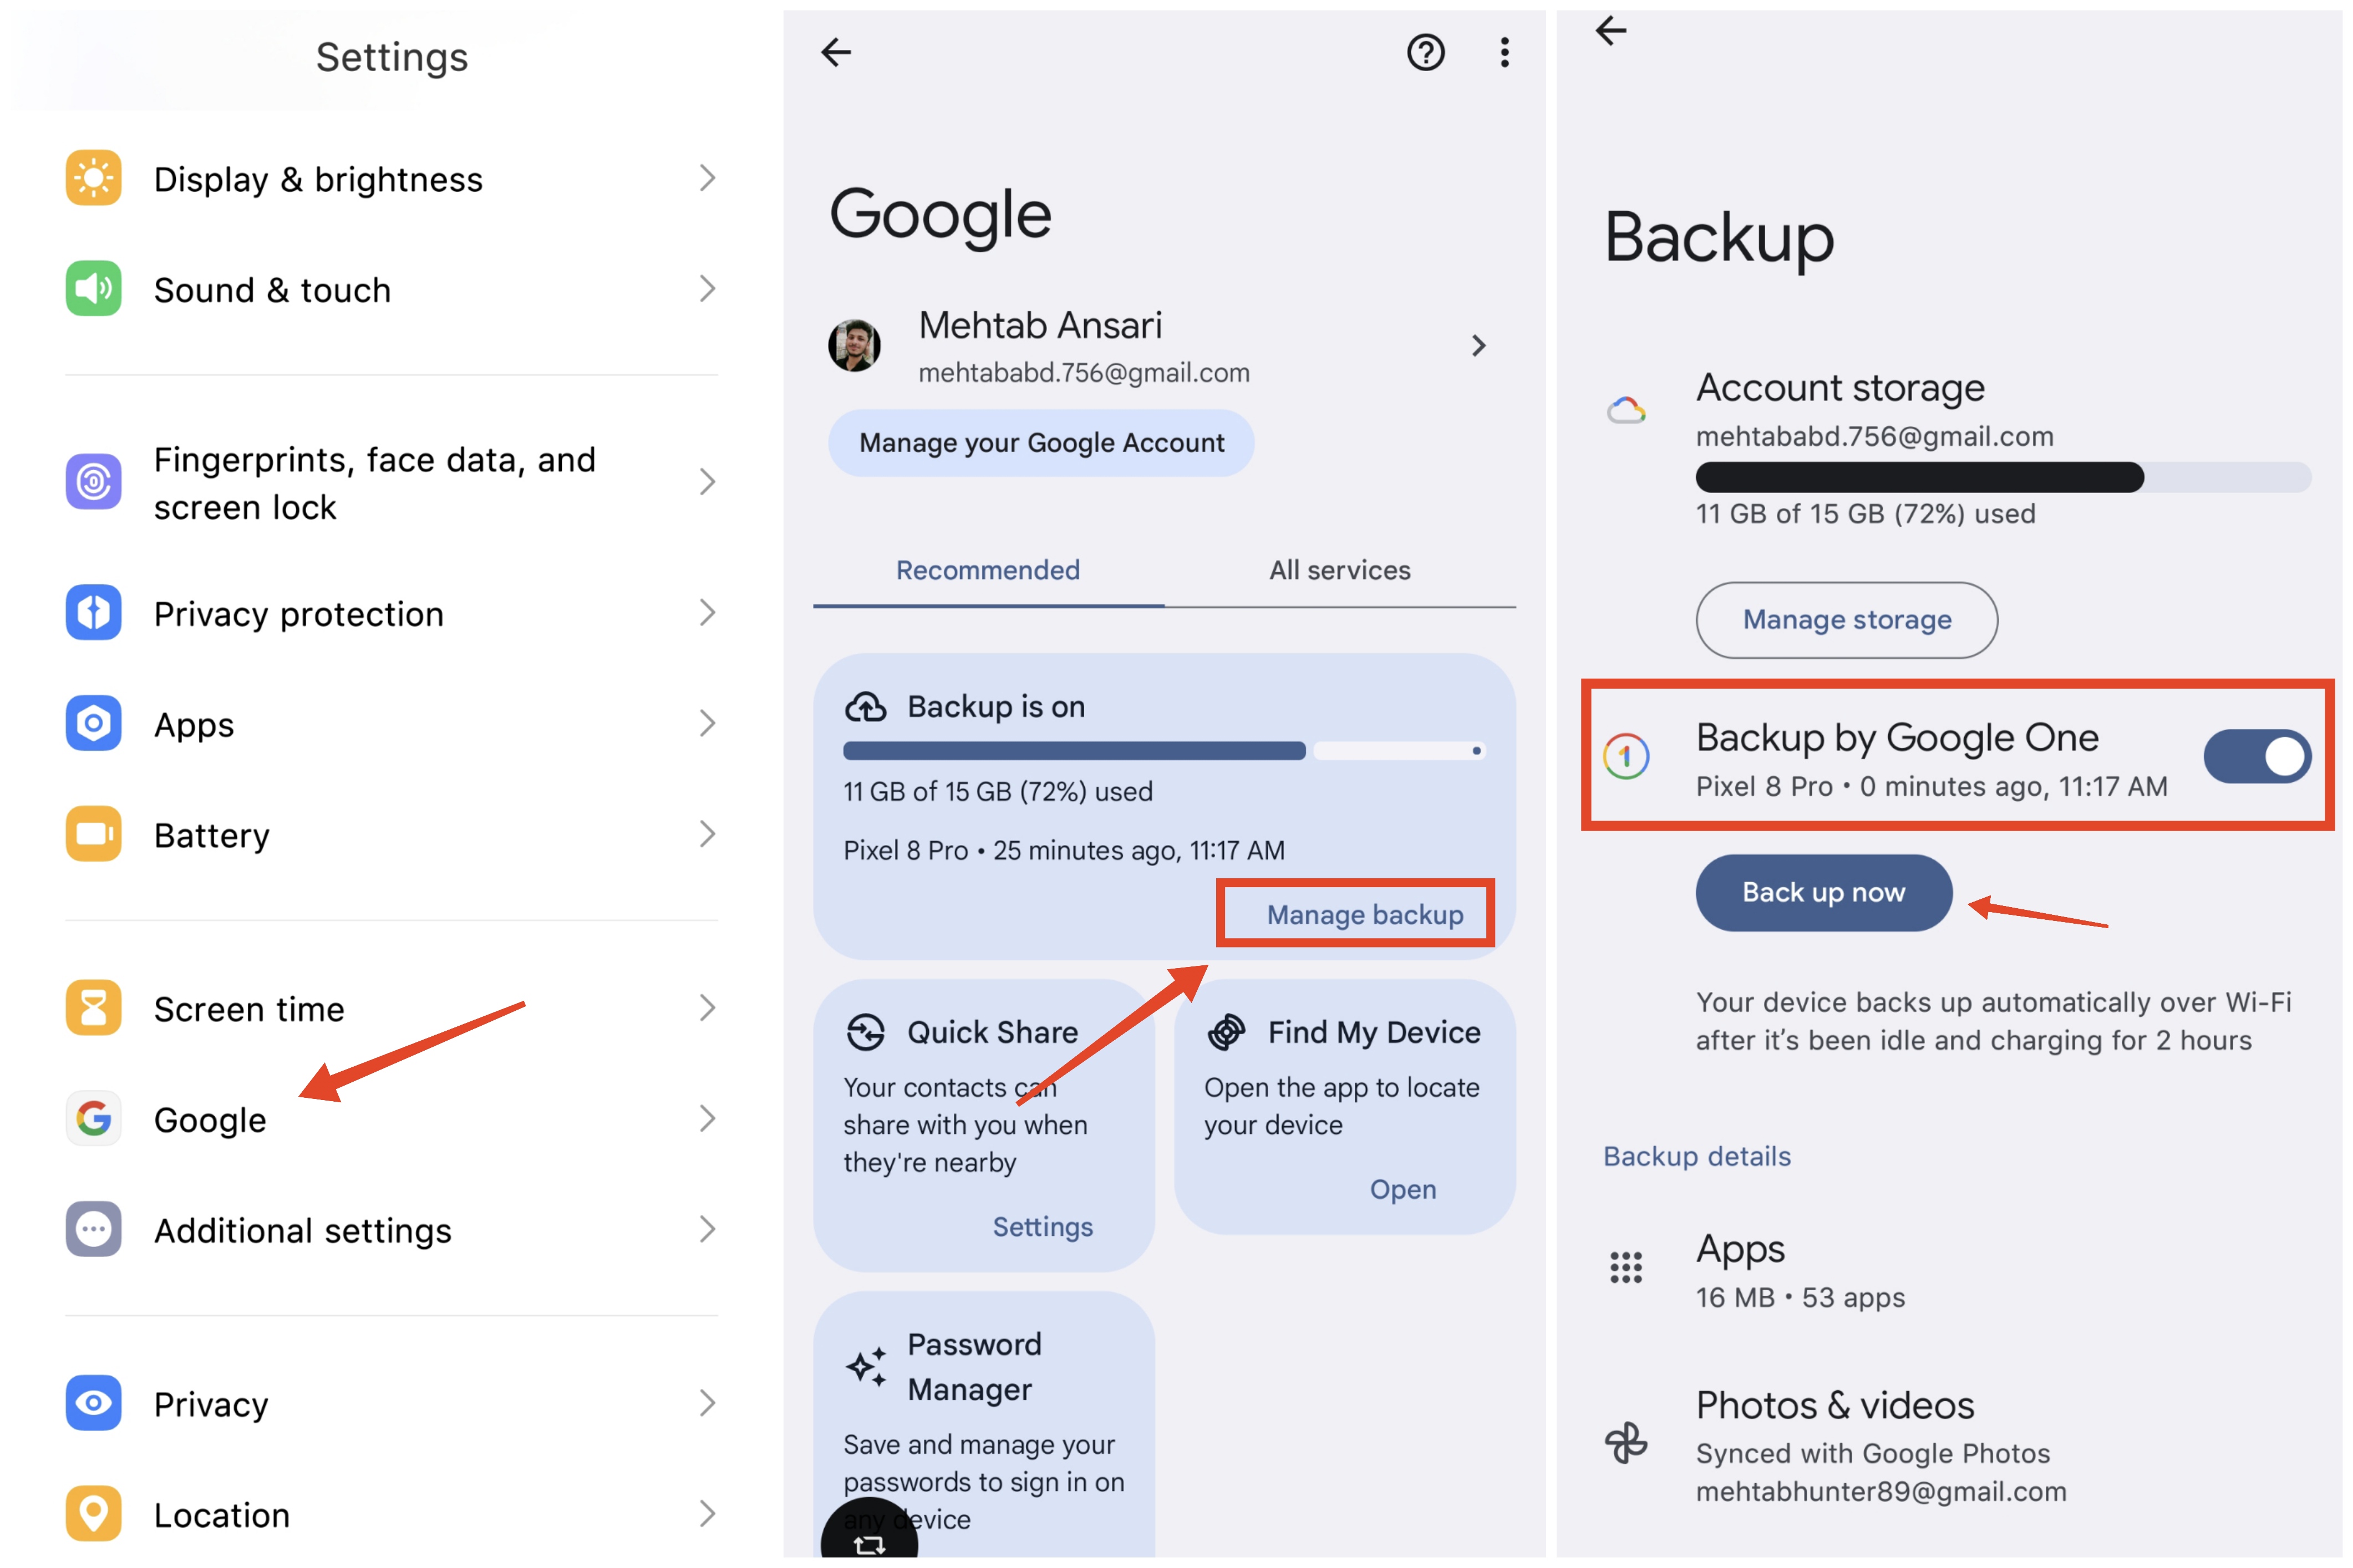Tap the Account storage usage bar

coord(2003,477)
